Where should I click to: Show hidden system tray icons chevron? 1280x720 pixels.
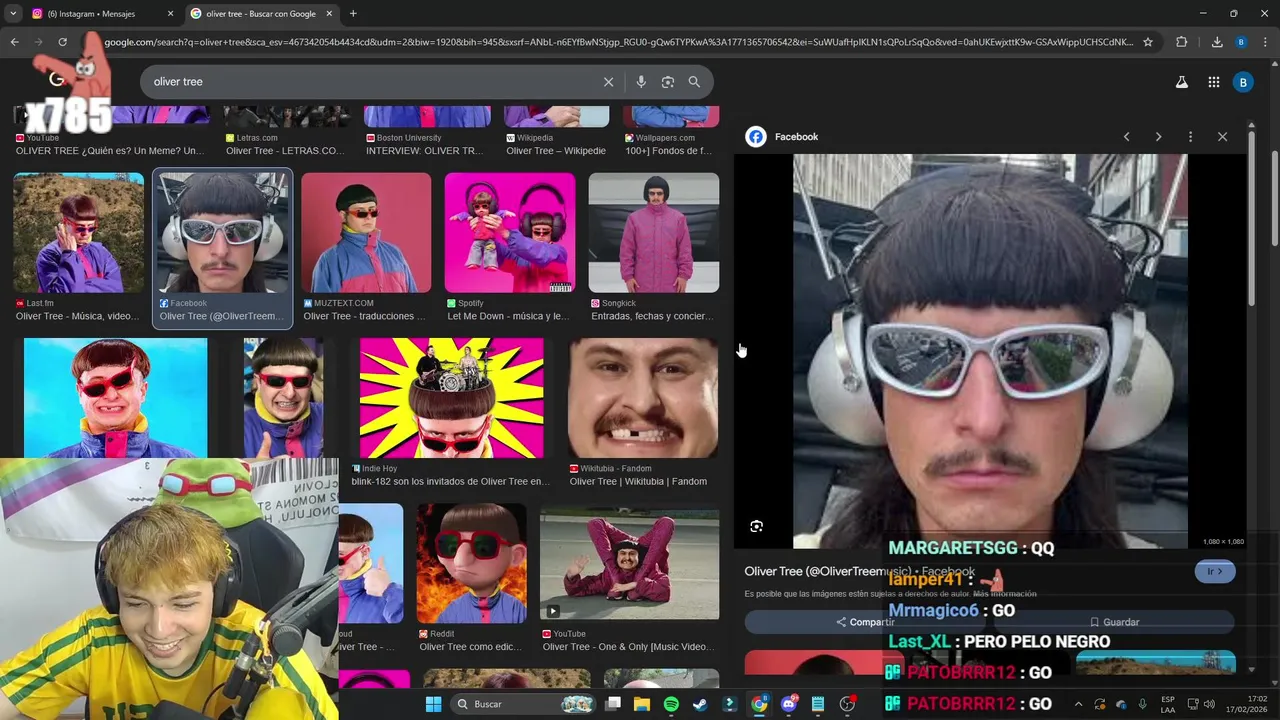click(1078, 704)
